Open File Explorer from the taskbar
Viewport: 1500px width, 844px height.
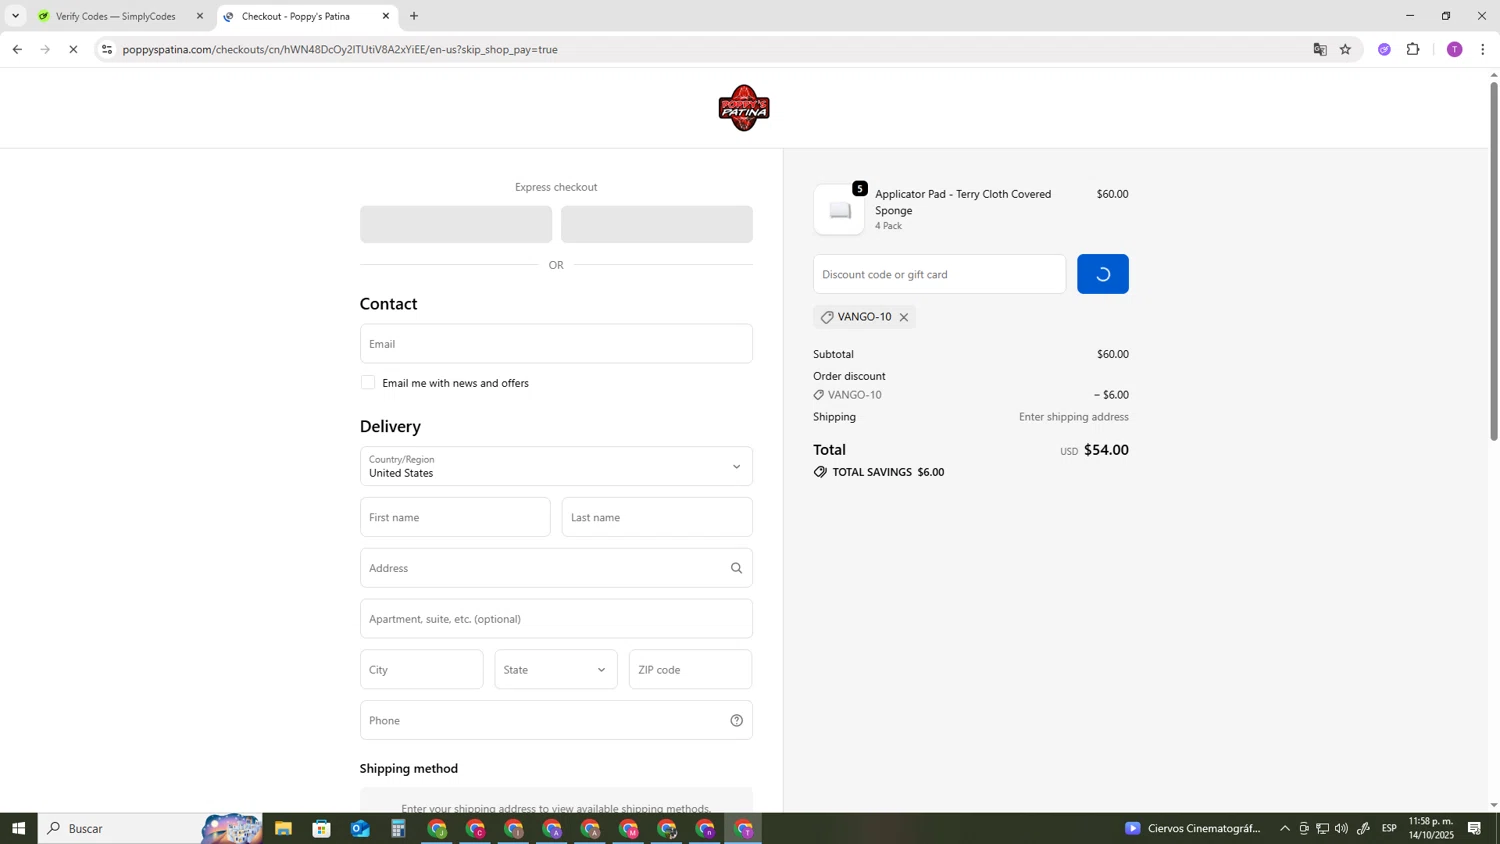click(x=283, y=829)
